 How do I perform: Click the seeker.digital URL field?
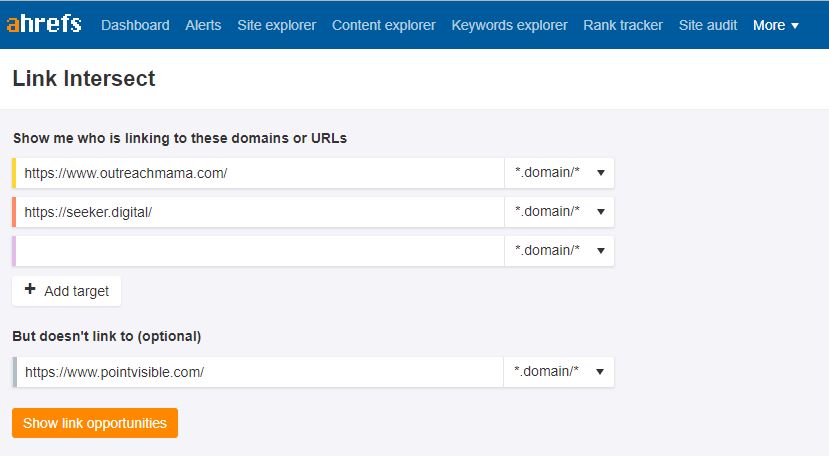pyautogui.click(x=259, y=212)
